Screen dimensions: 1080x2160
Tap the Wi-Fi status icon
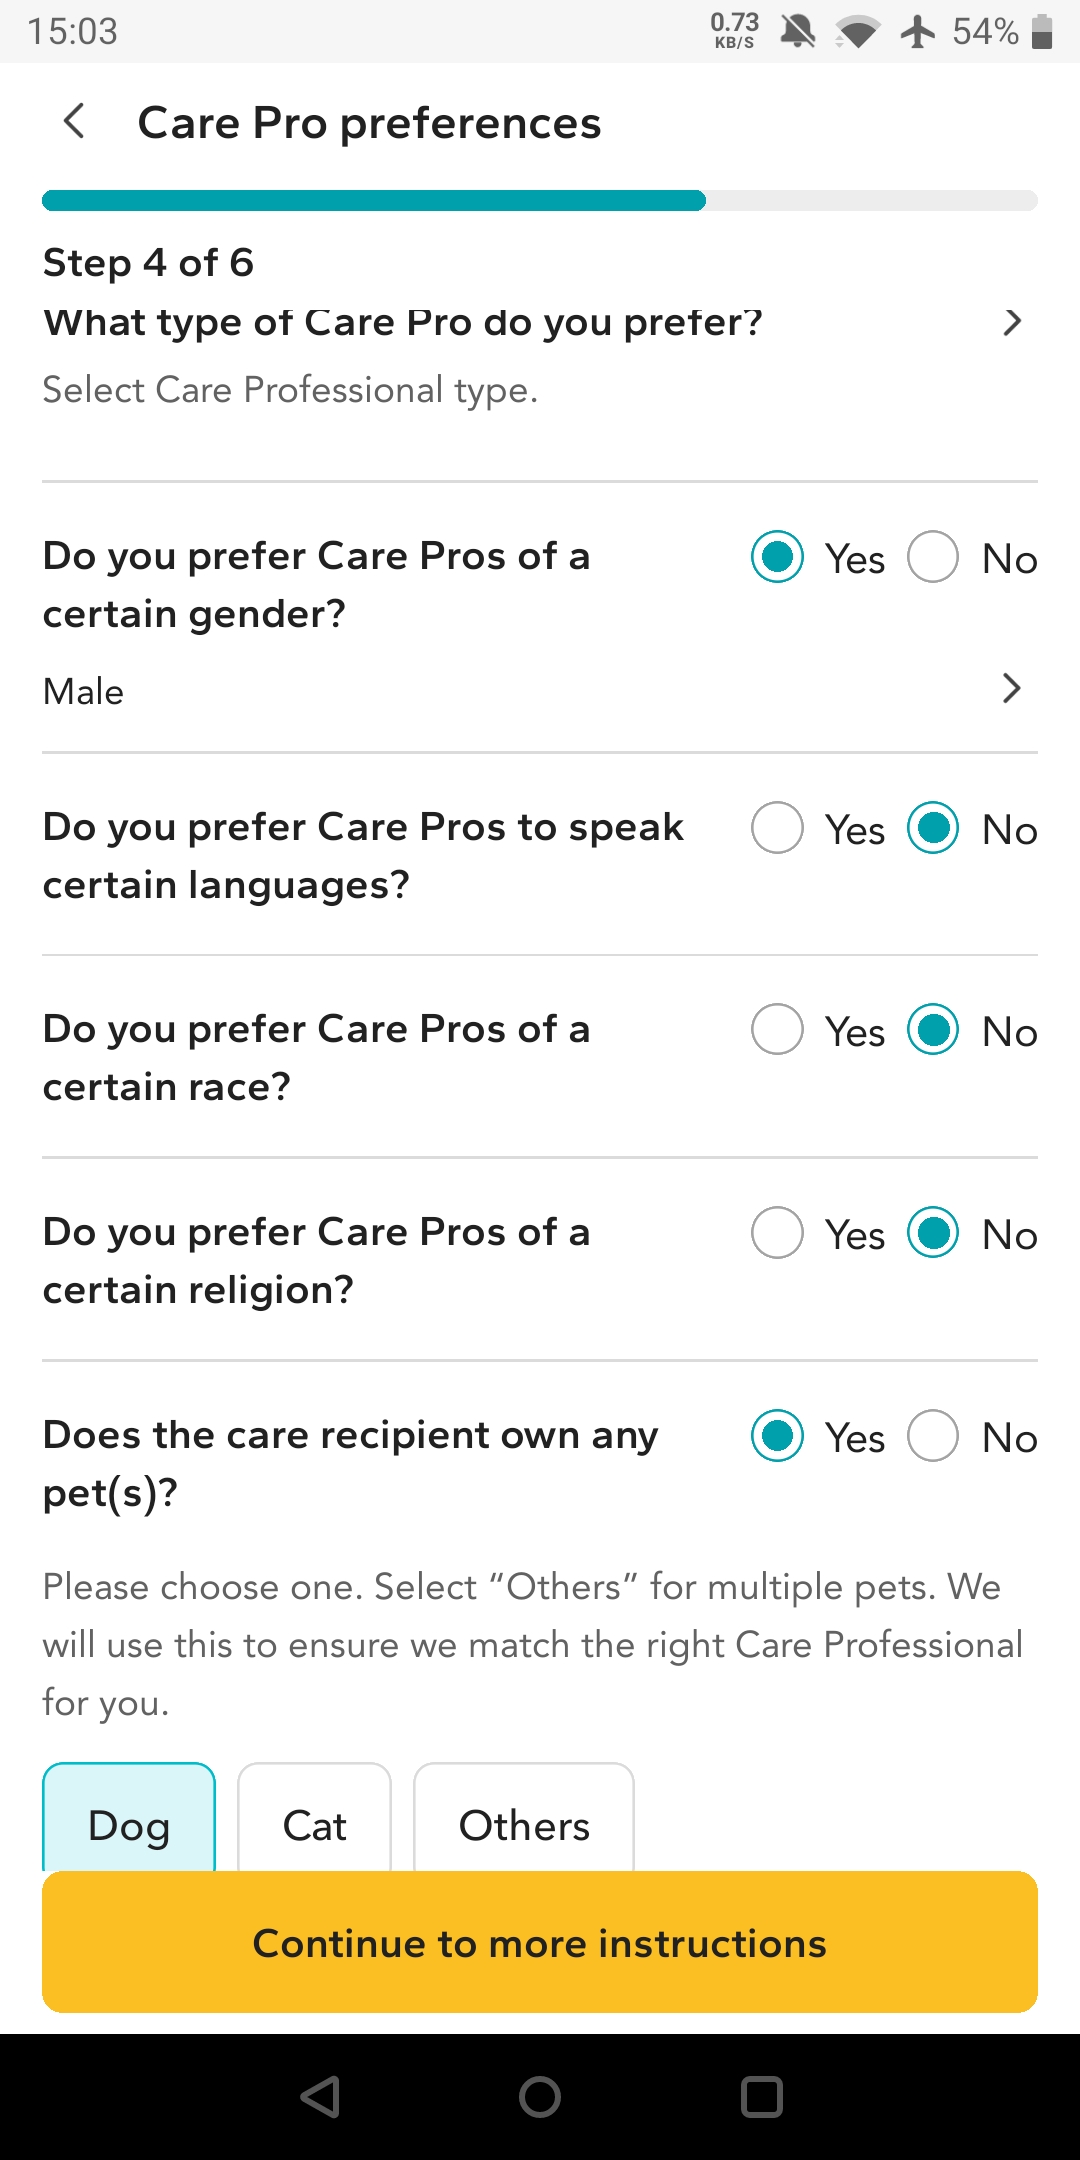(857, 32)
